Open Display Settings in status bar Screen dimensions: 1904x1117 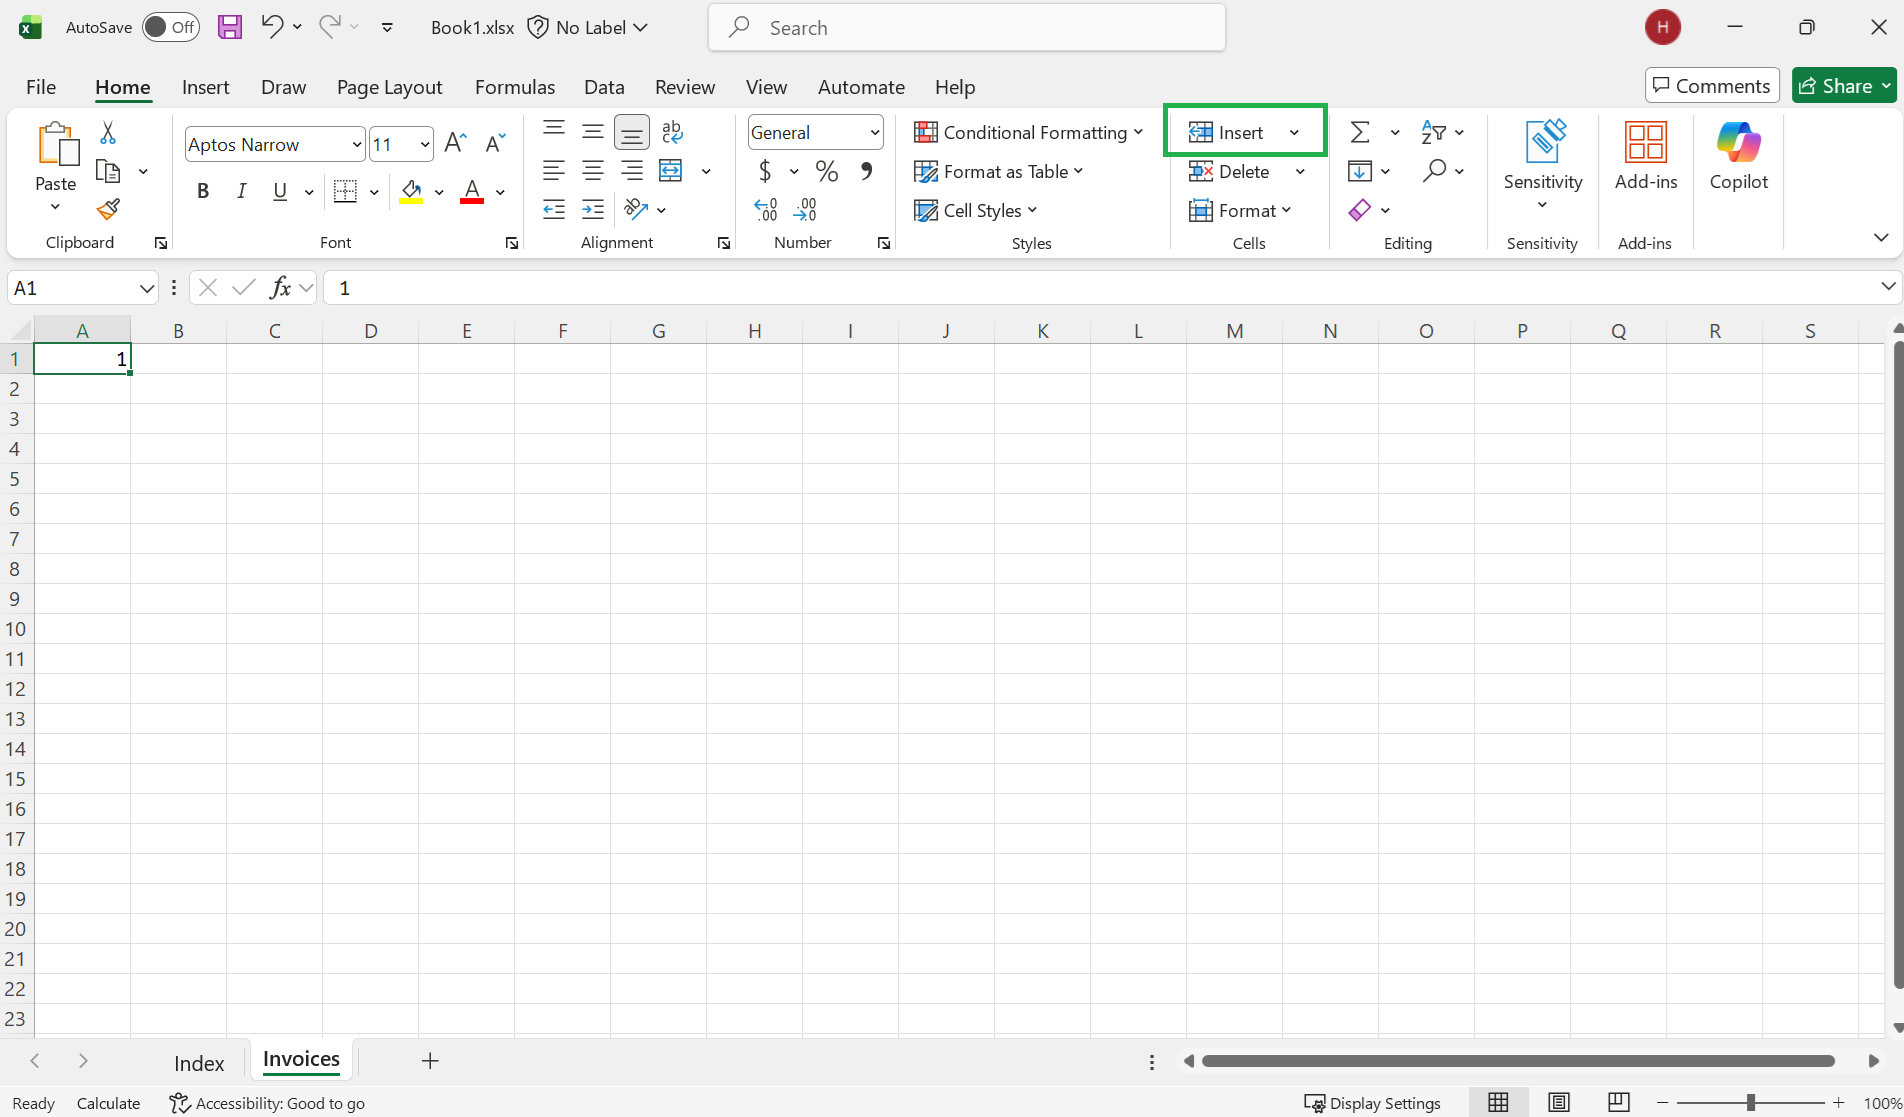tap(1373, 1103)
